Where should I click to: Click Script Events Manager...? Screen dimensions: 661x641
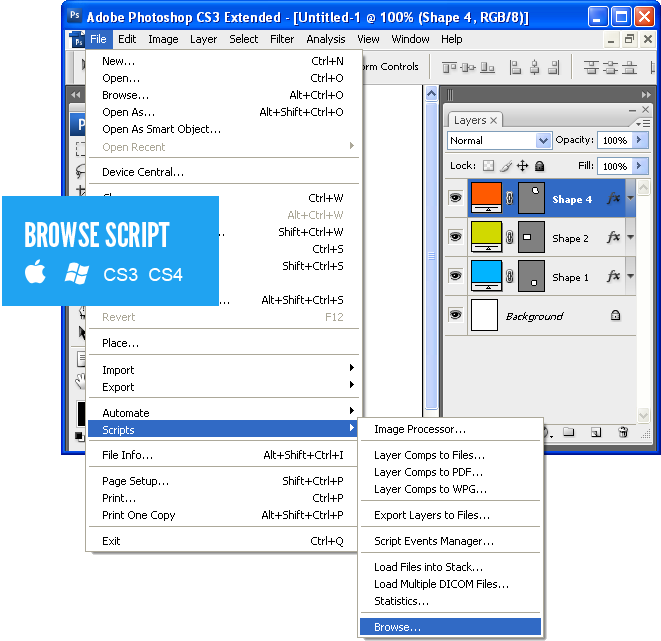[x=450, y=541]
